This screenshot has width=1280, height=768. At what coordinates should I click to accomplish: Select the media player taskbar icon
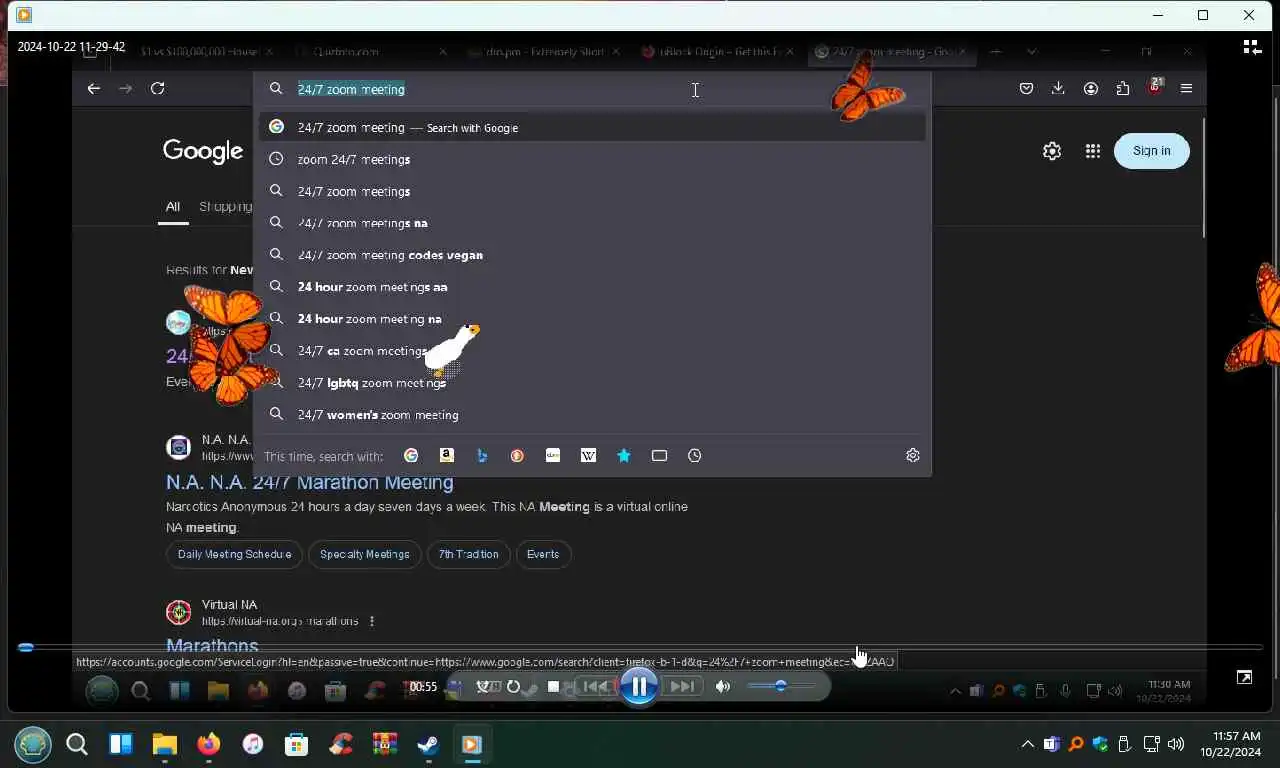pos(472,744)
